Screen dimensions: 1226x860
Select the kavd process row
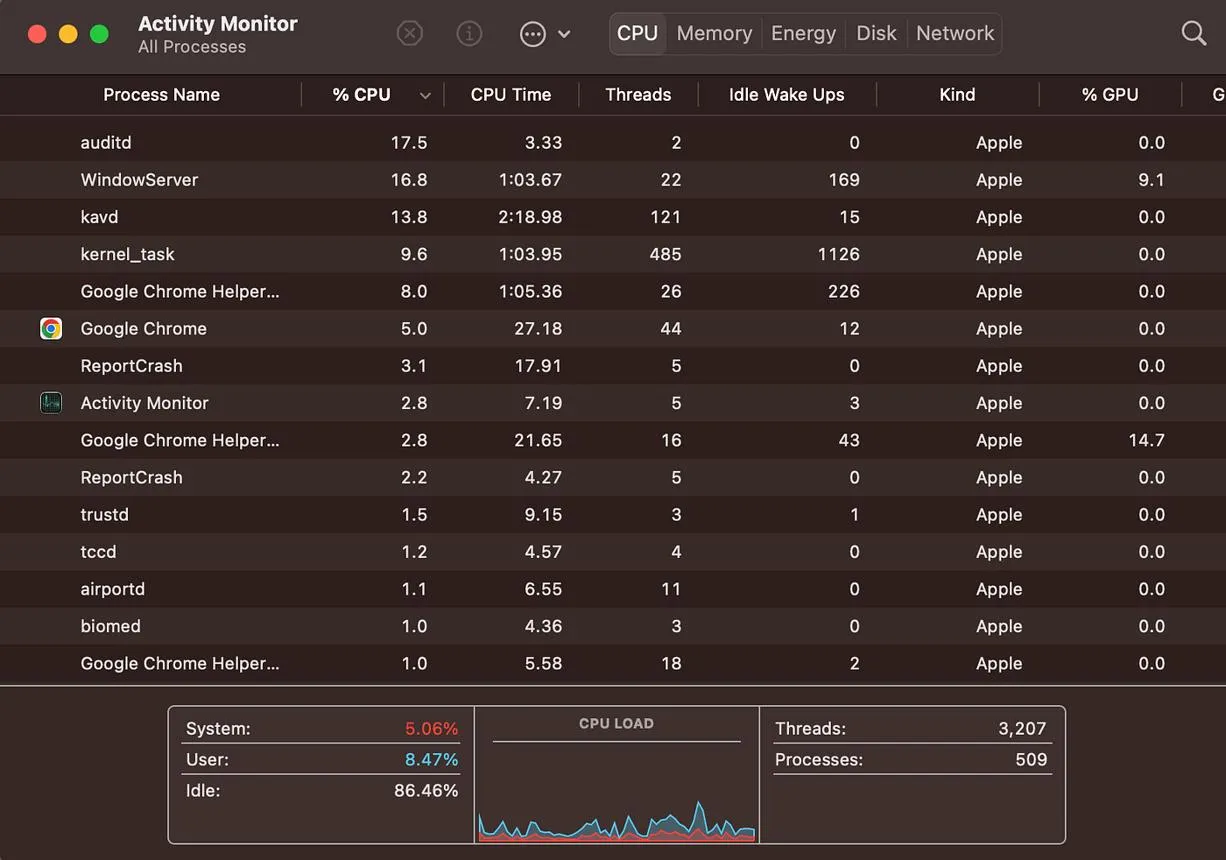tap(613, 217)
